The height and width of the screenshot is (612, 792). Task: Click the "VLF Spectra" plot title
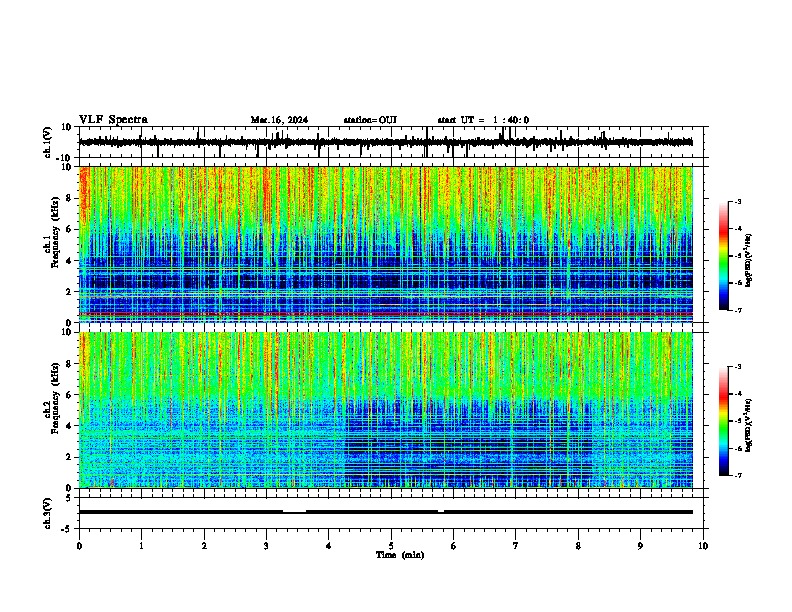[113, 120]
